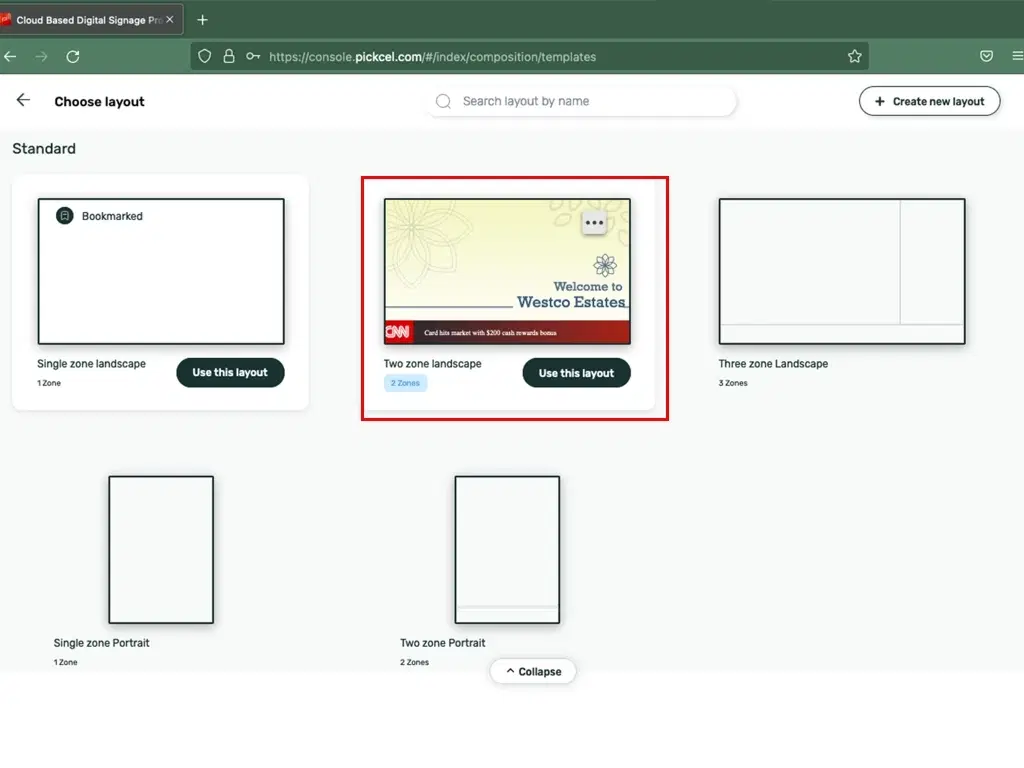This screenshot has width=1024, height=768.
Task: Click the Bookmarked badge icon on Single zone landscape
Action: pos(65,215)
